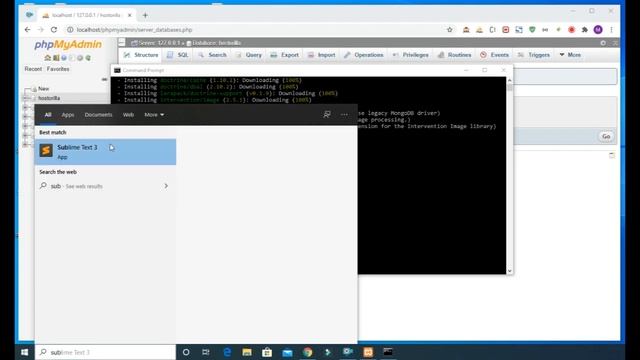Open the XAMPP icon on taskbar
Screen dimensions: 640x360
368,352
